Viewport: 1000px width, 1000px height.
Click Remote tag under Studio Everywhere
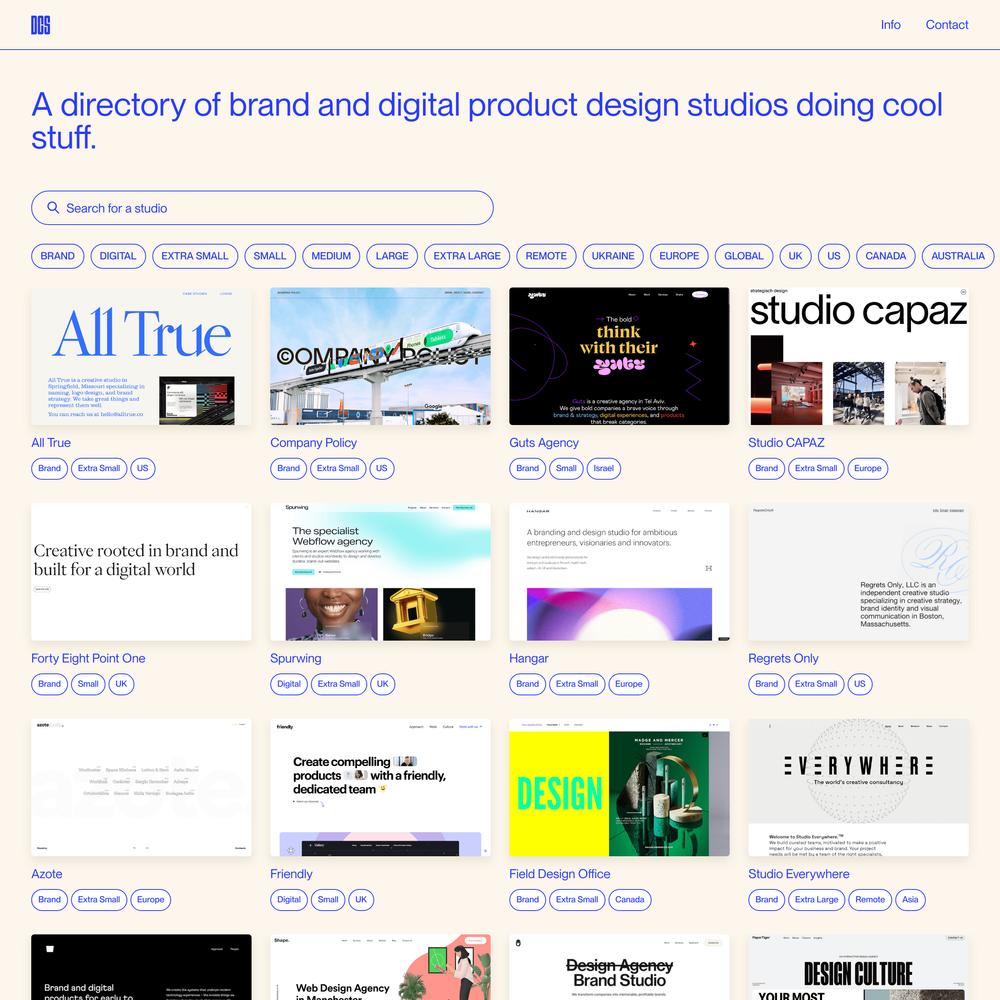pos(870,899)
